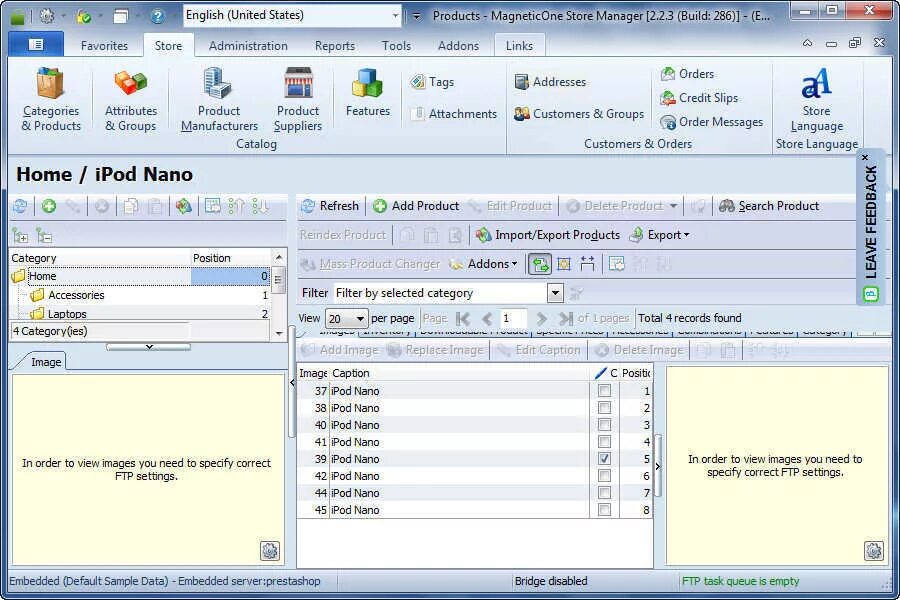Click Refresh products button
Image resolution: width=900 pixels, height=600 pixels.
click(330, 206)
